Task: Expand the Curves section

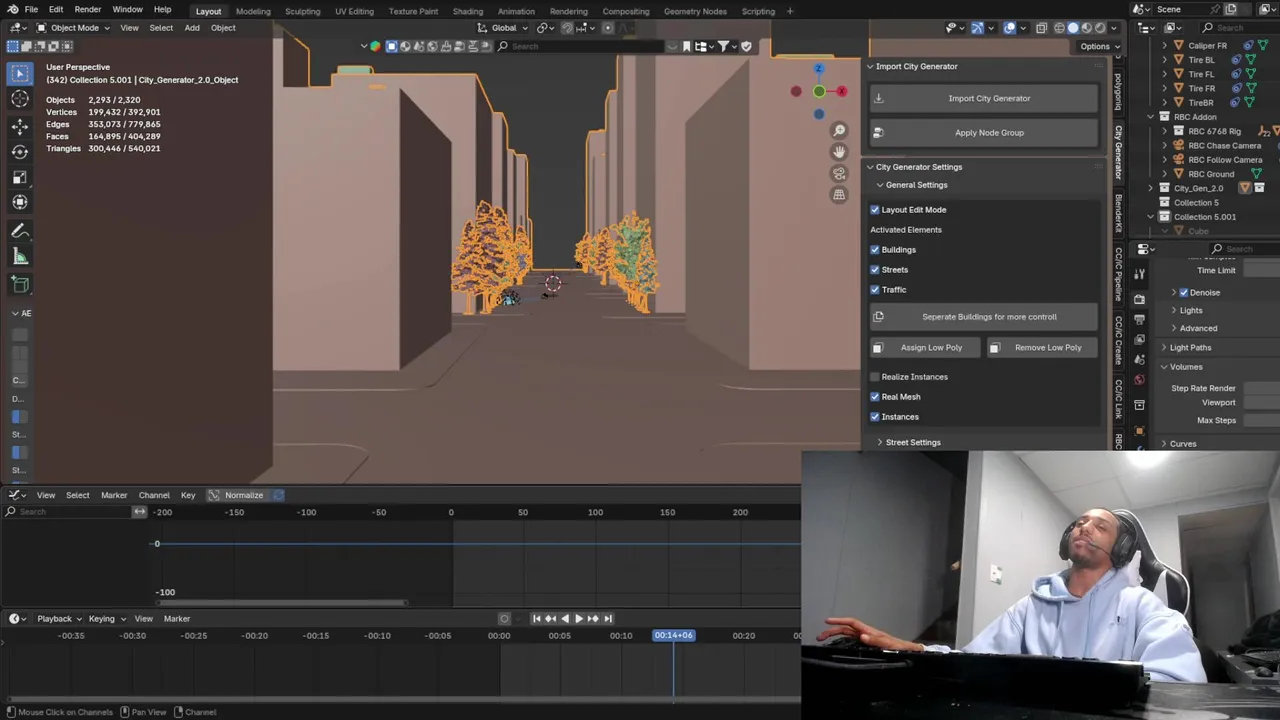Action: 1164,444
